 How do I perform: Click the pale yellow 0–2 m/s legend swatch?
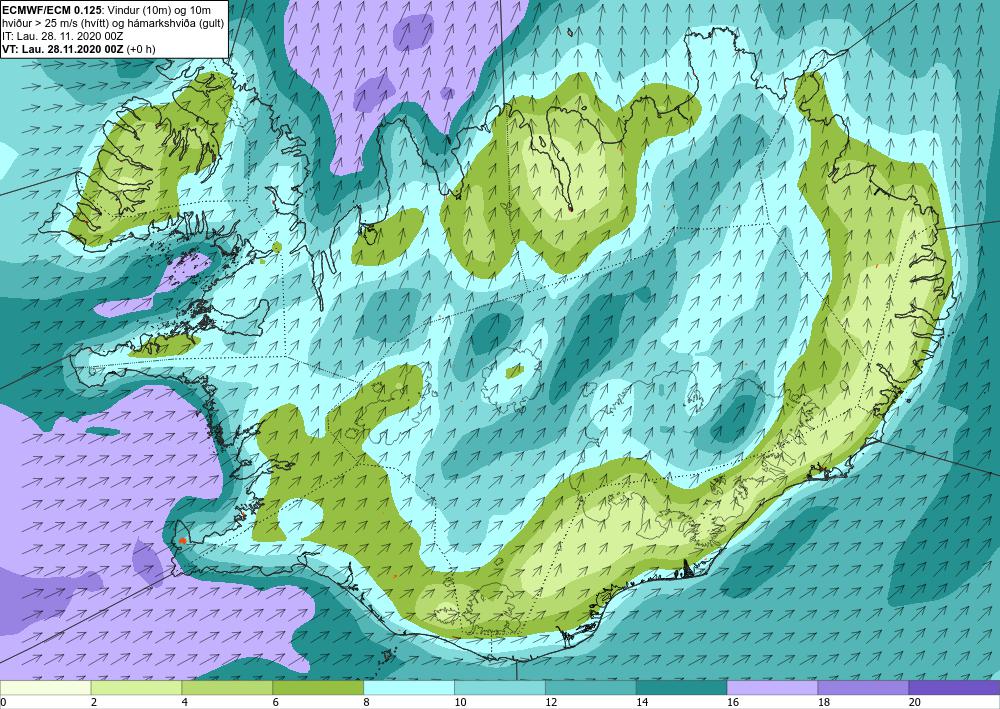coord(45,688)
